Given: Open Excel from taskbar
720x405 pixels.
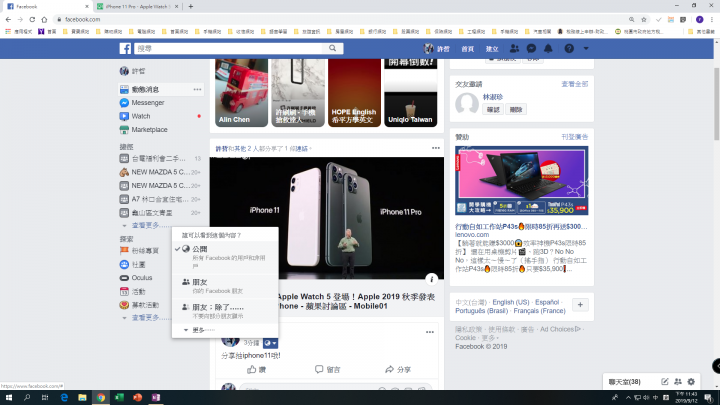Looking at the screenshot, I should pyautogui.click(x=119, y=397).
